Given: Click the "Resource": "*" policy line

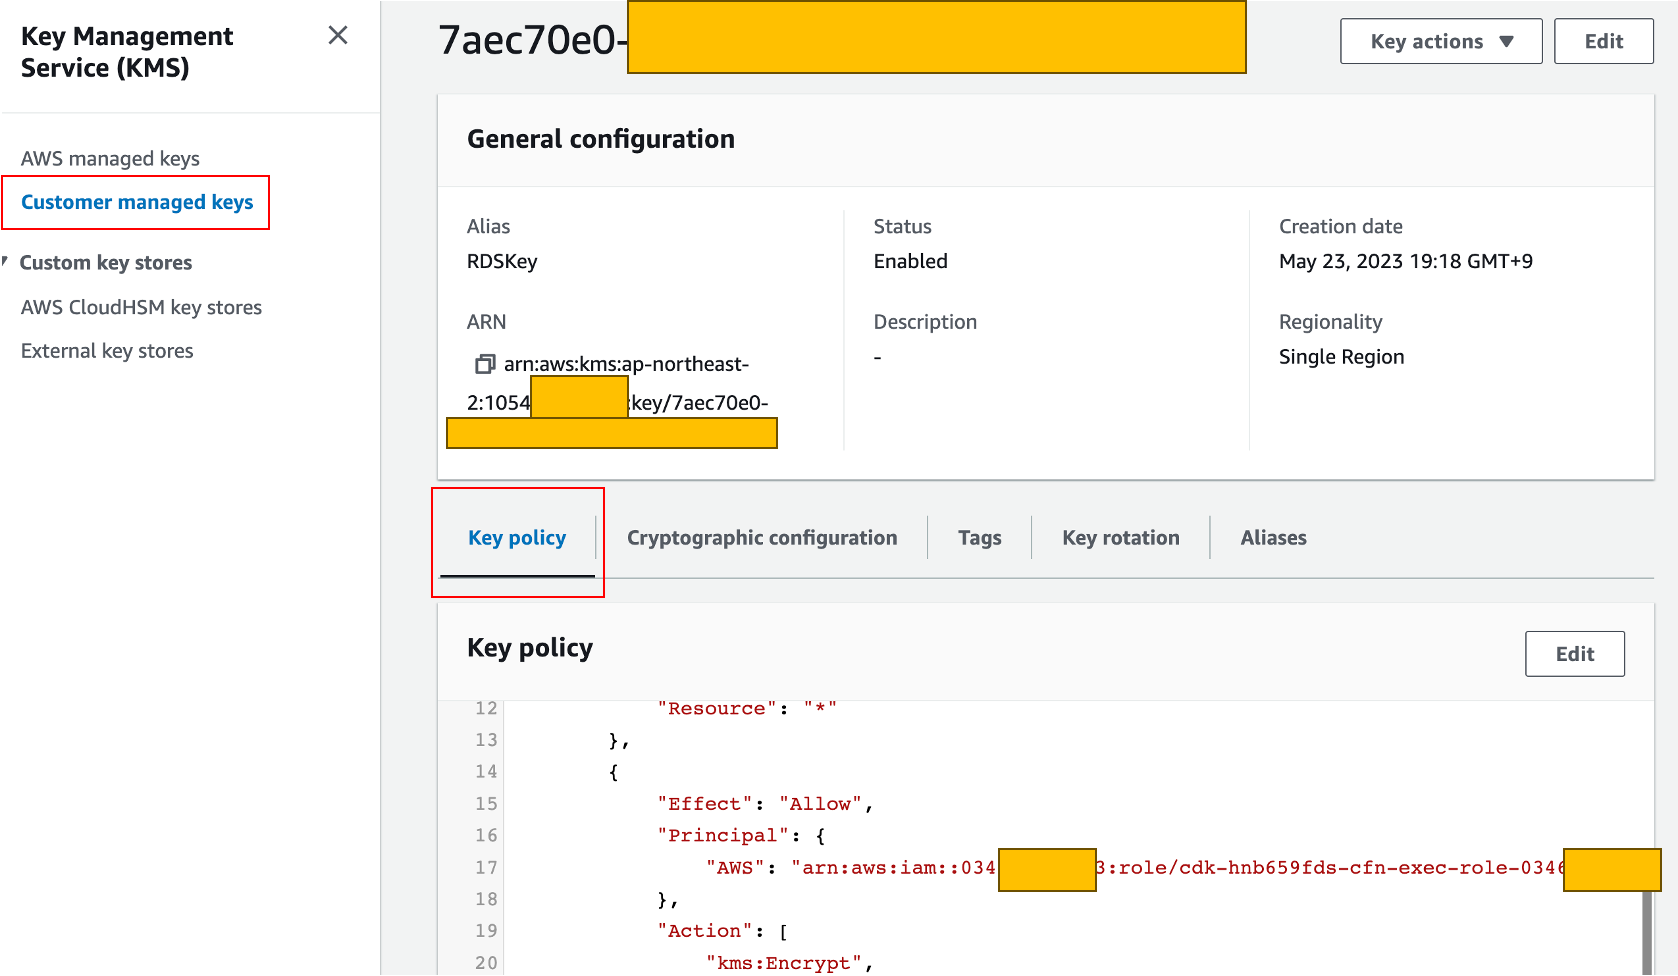Looking at the screenshot, I should coord(747,709).
